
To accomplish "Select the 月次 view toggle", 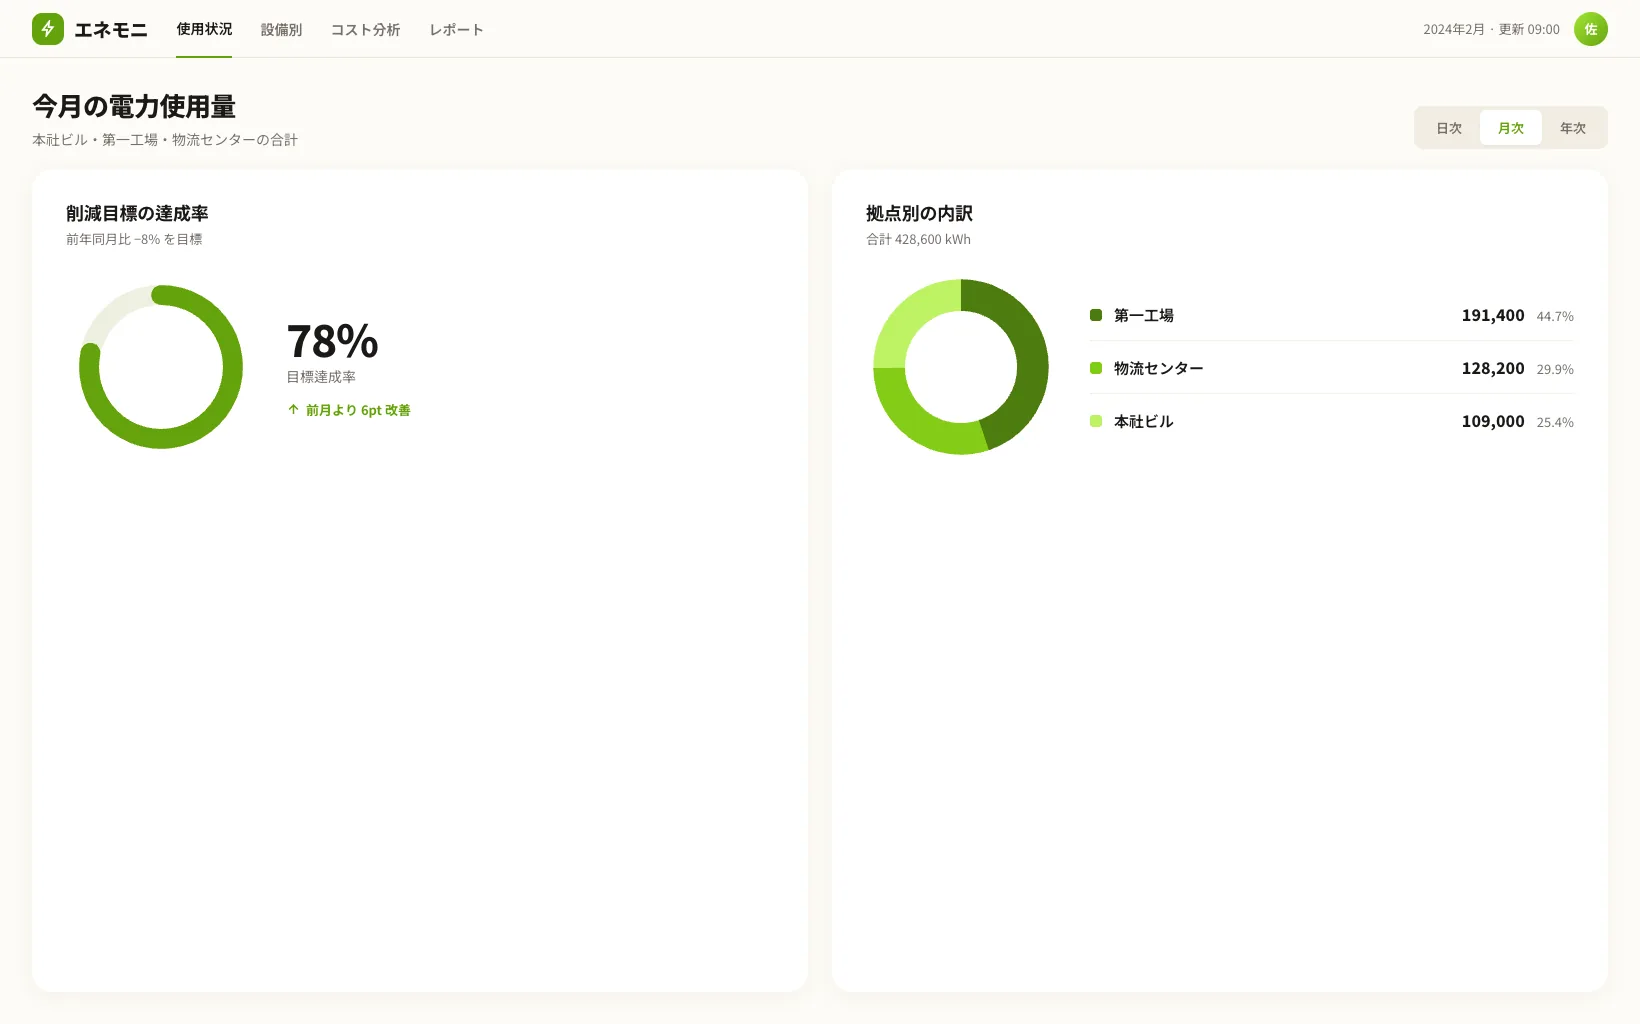I will point(1511,128).
